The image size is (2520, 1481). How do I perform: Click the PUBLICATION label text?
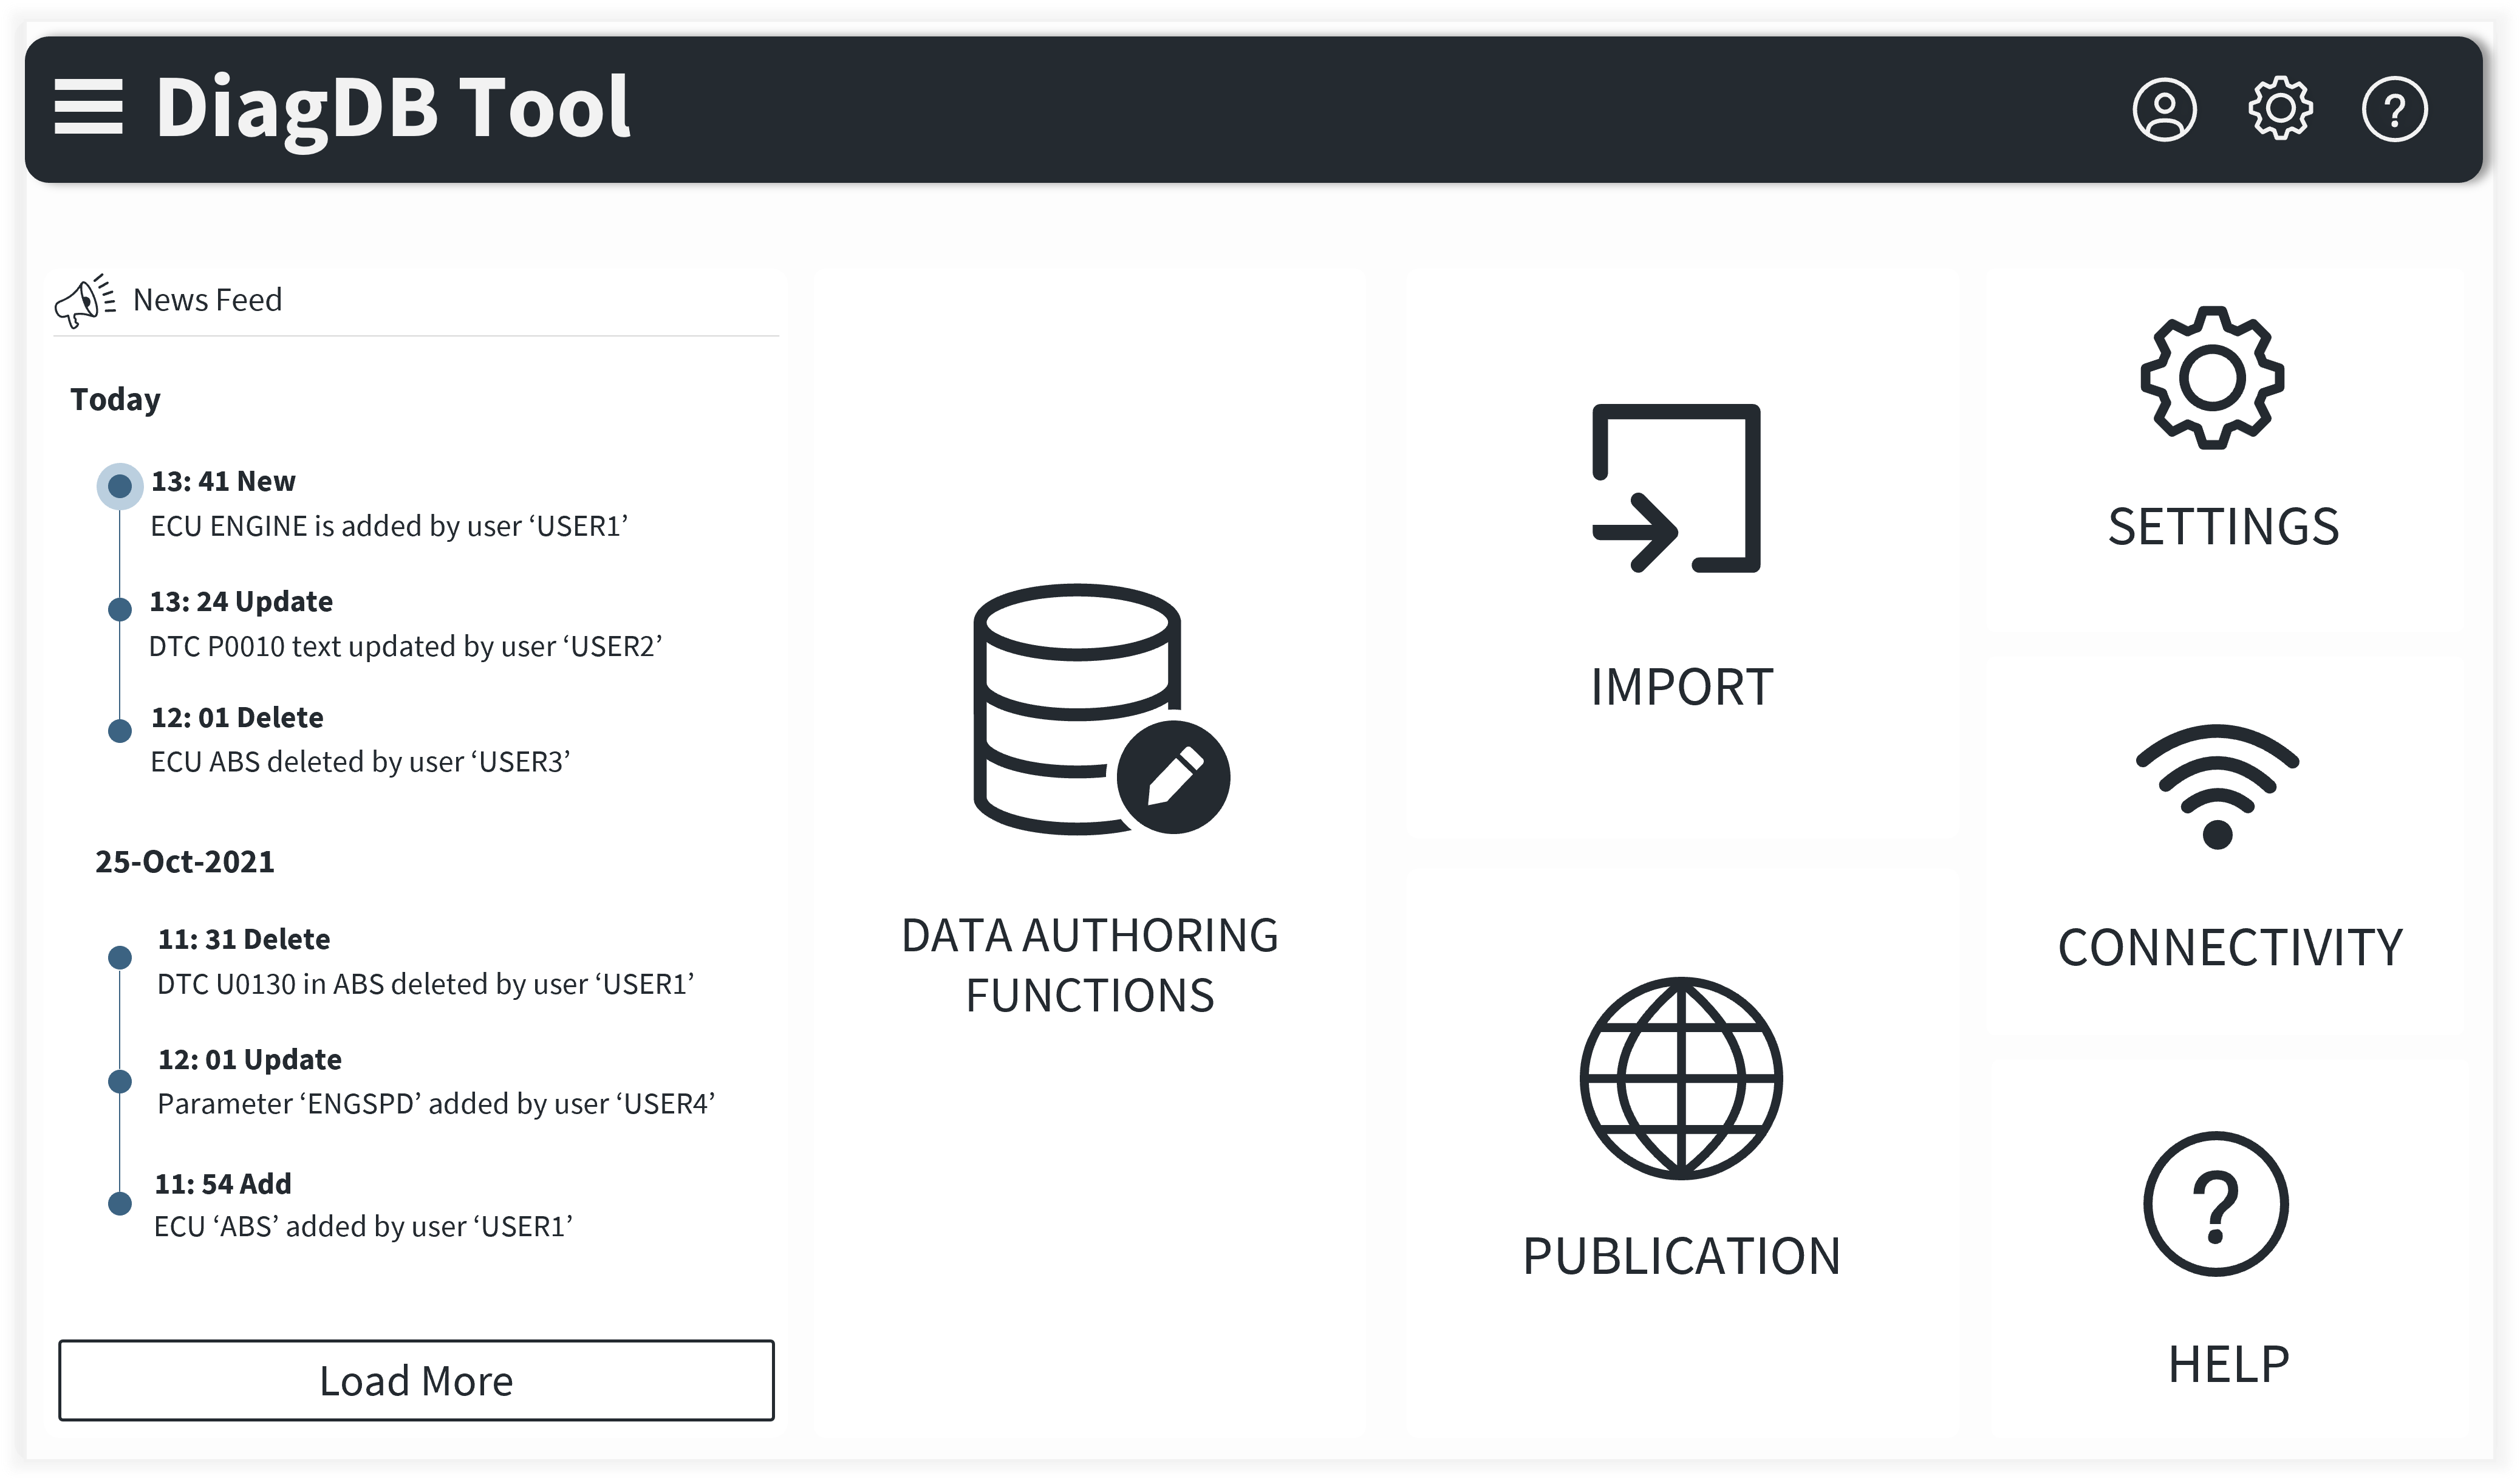pyautogui.click(x=1681, y=1256)
